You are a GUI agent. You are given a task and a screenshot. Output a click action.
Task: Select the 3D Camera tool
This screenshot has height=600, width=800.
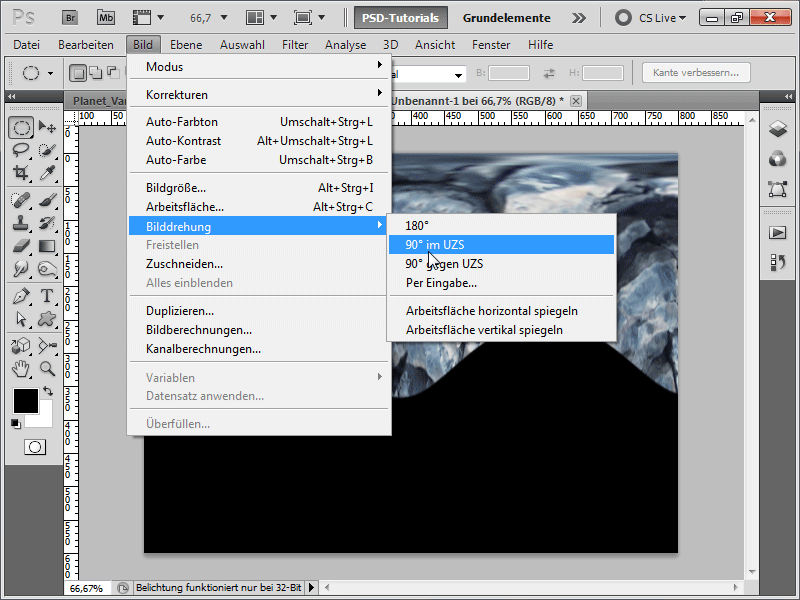click(x=47, y=346)
